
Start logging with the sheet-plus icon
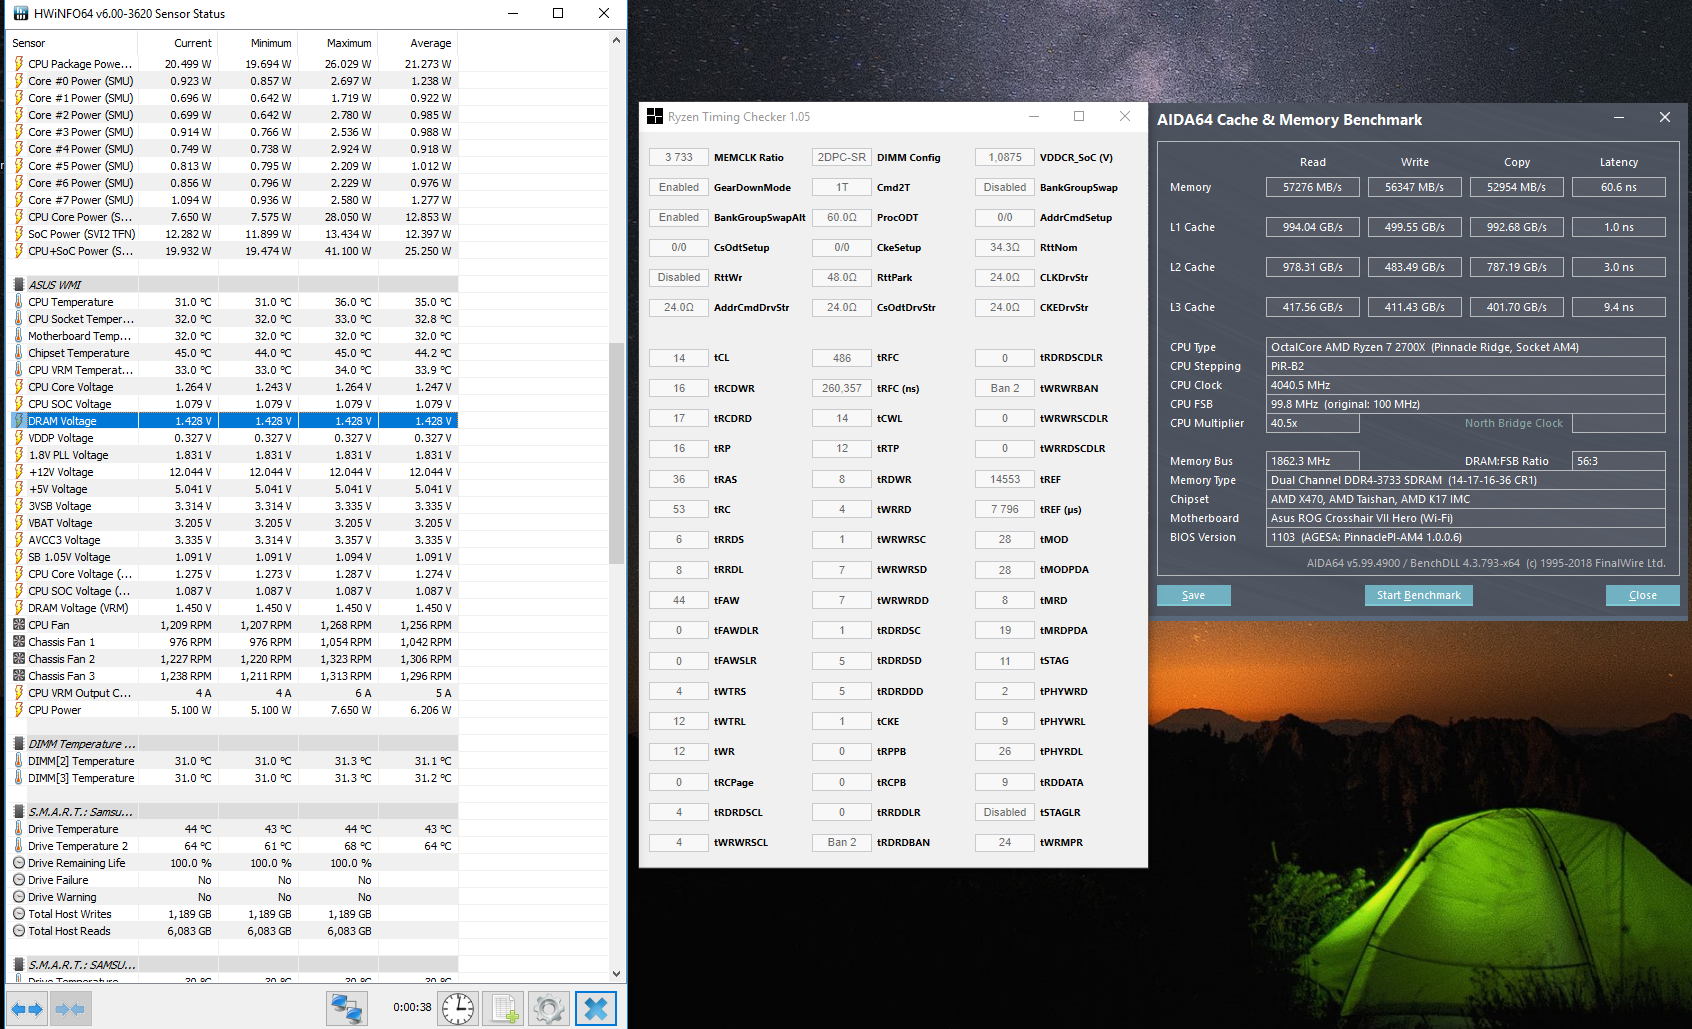[503, 1009]
